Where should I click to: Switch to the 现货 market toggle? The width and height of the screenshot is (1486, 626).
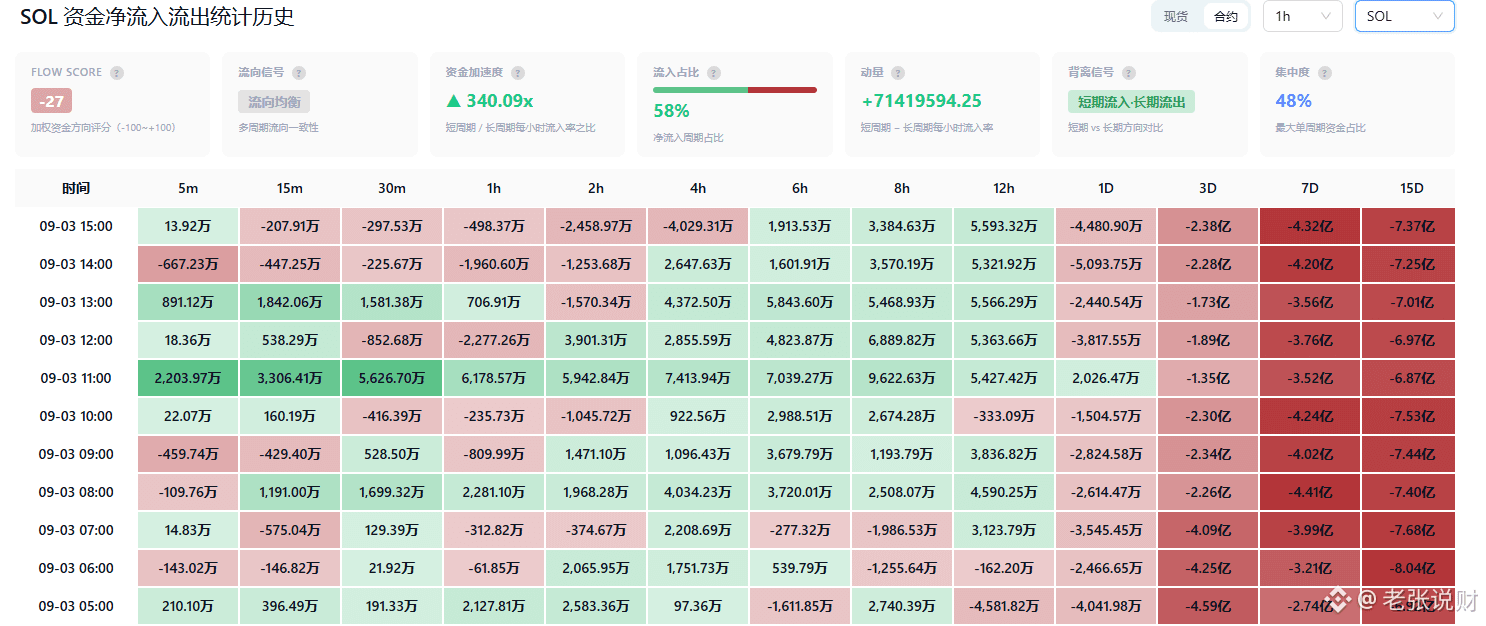point(1176,16)
